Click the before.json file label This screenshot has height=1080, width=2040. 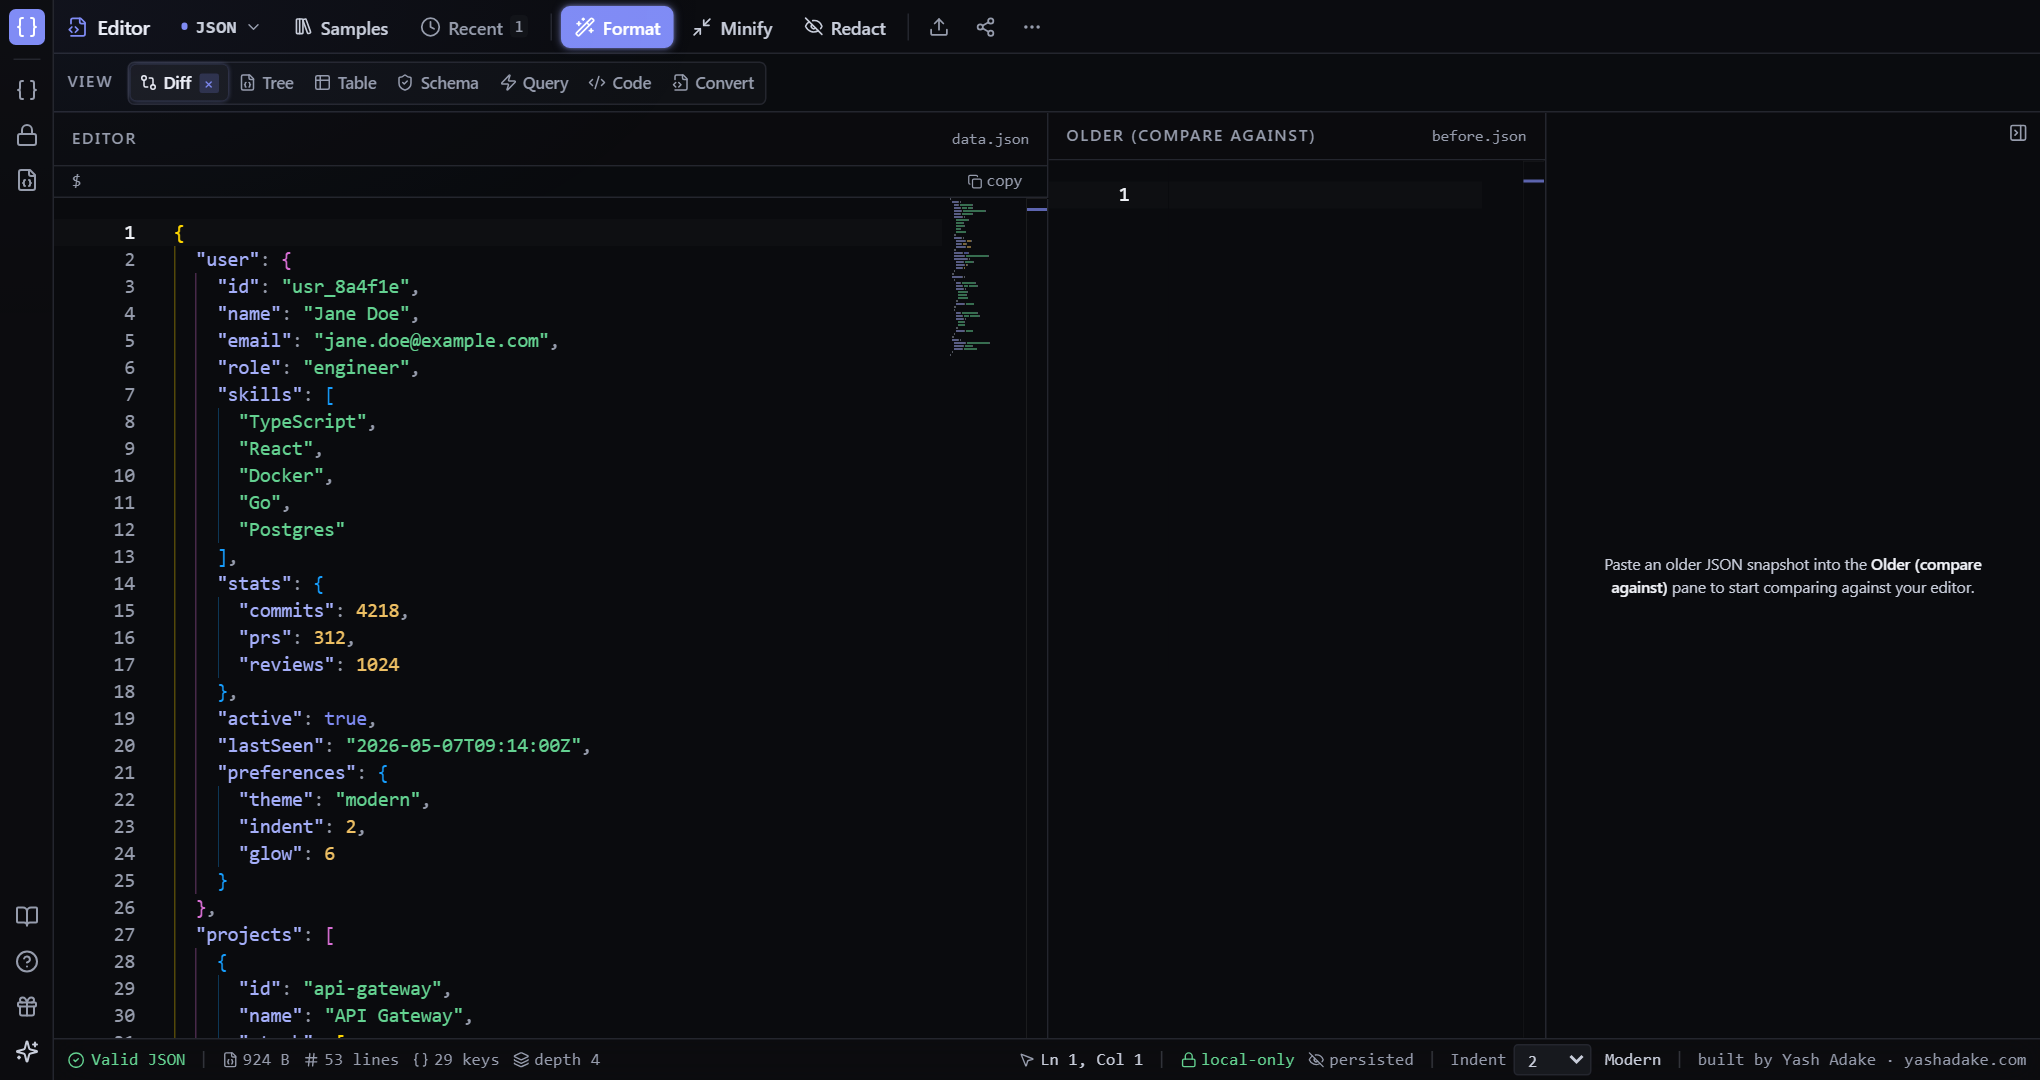1478,136
